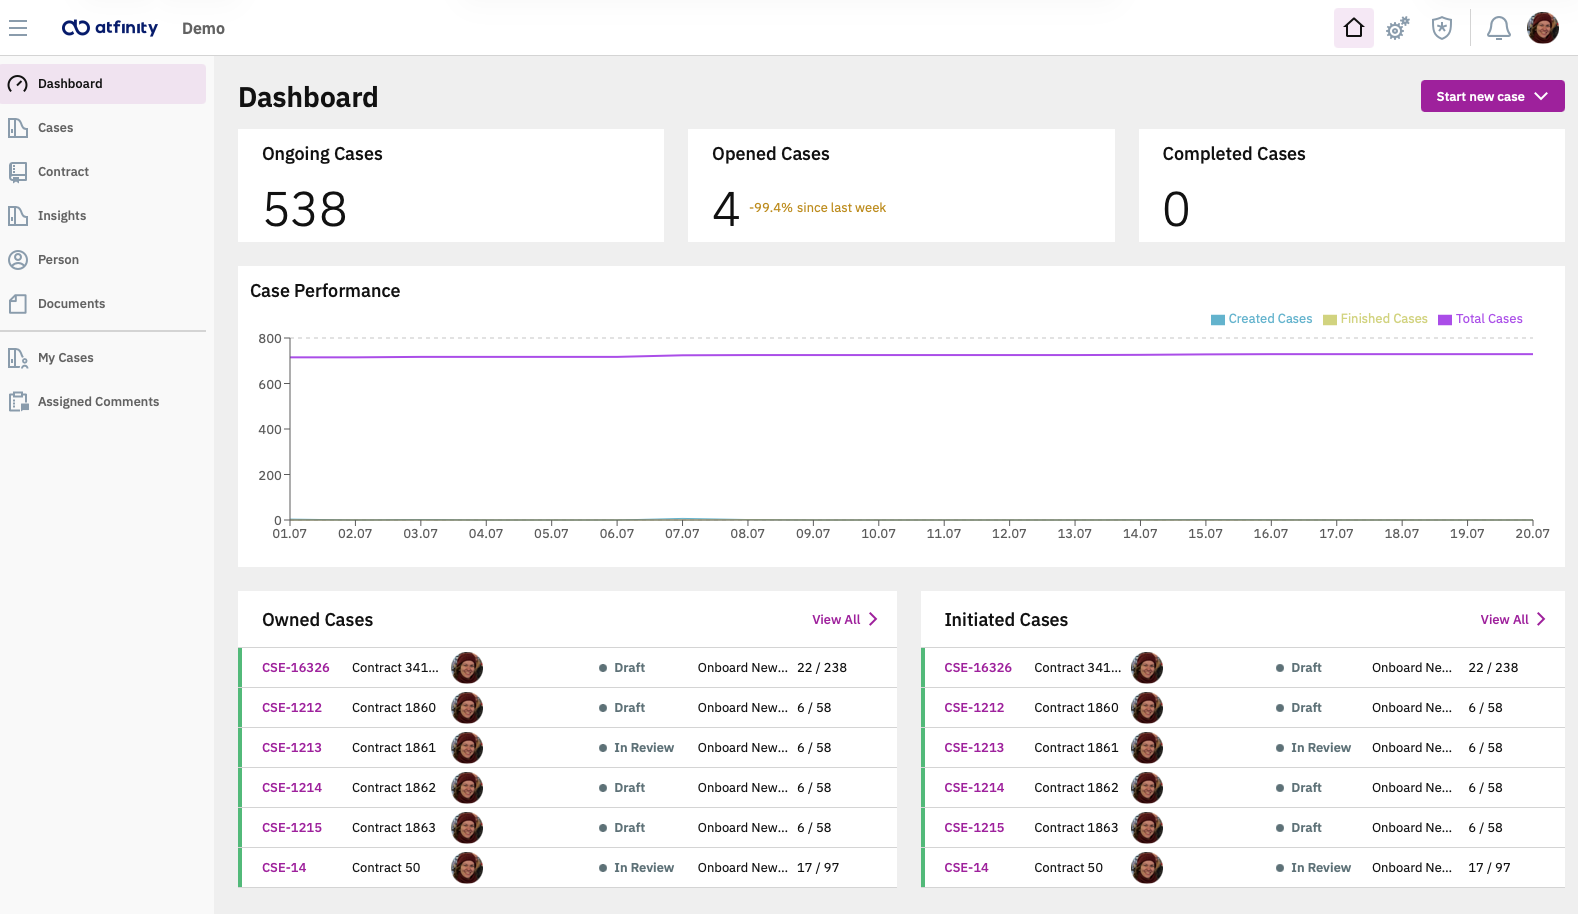Click owner avatar in Owned Cases CSE-1212 row

click(467, 708)
